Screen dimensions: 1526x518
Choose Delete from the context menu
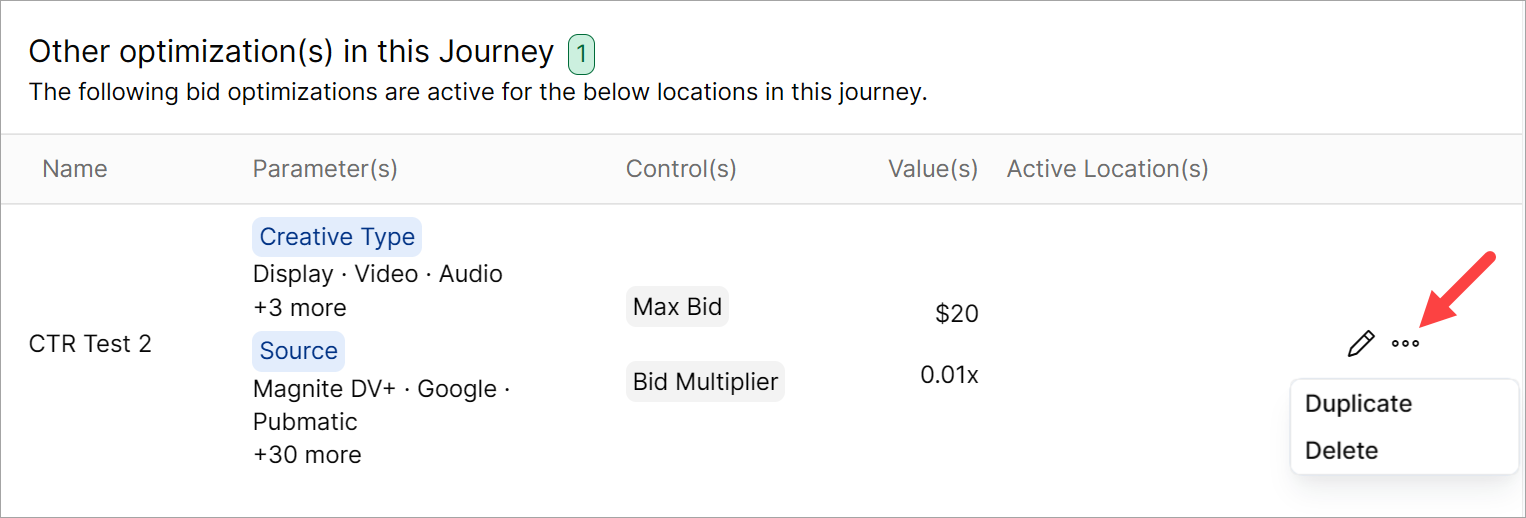(x=1341, y=451)
